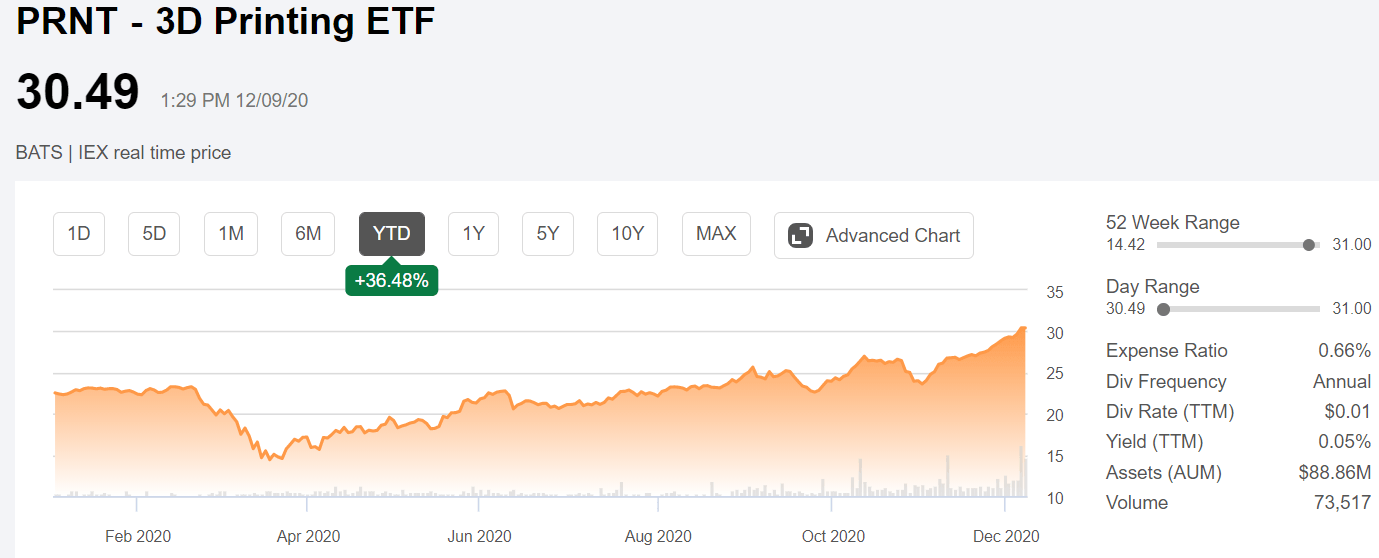Click the chart line peak near Dec 2020

pos(1023,328)
